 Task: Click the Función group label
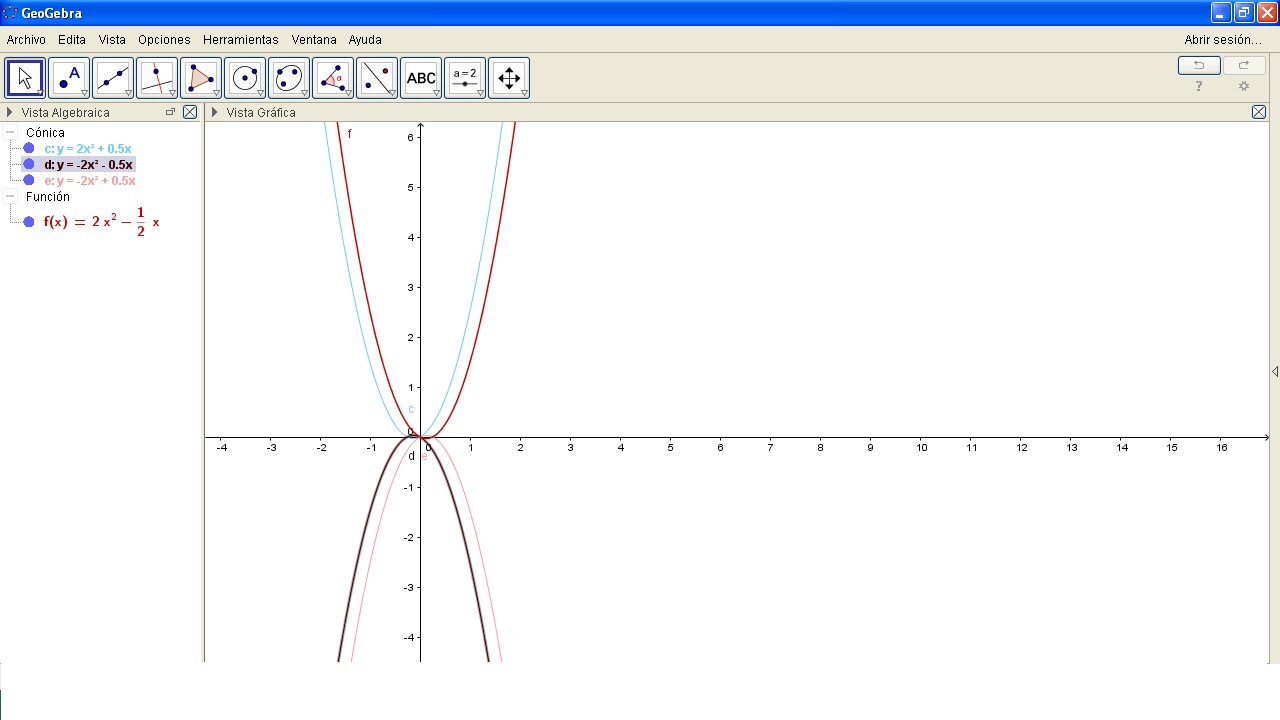pos(48,196)
